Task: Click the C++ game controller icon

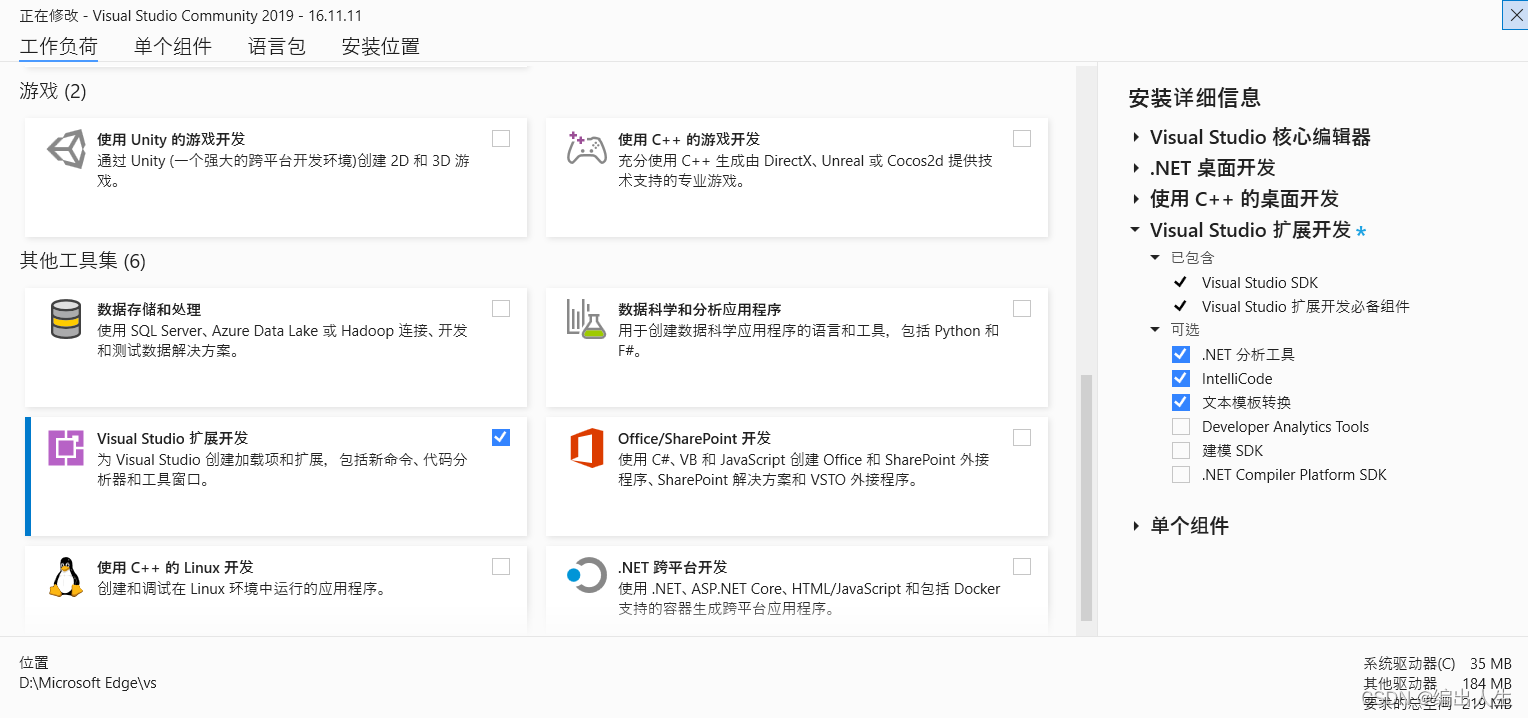Action: (586, 148)
